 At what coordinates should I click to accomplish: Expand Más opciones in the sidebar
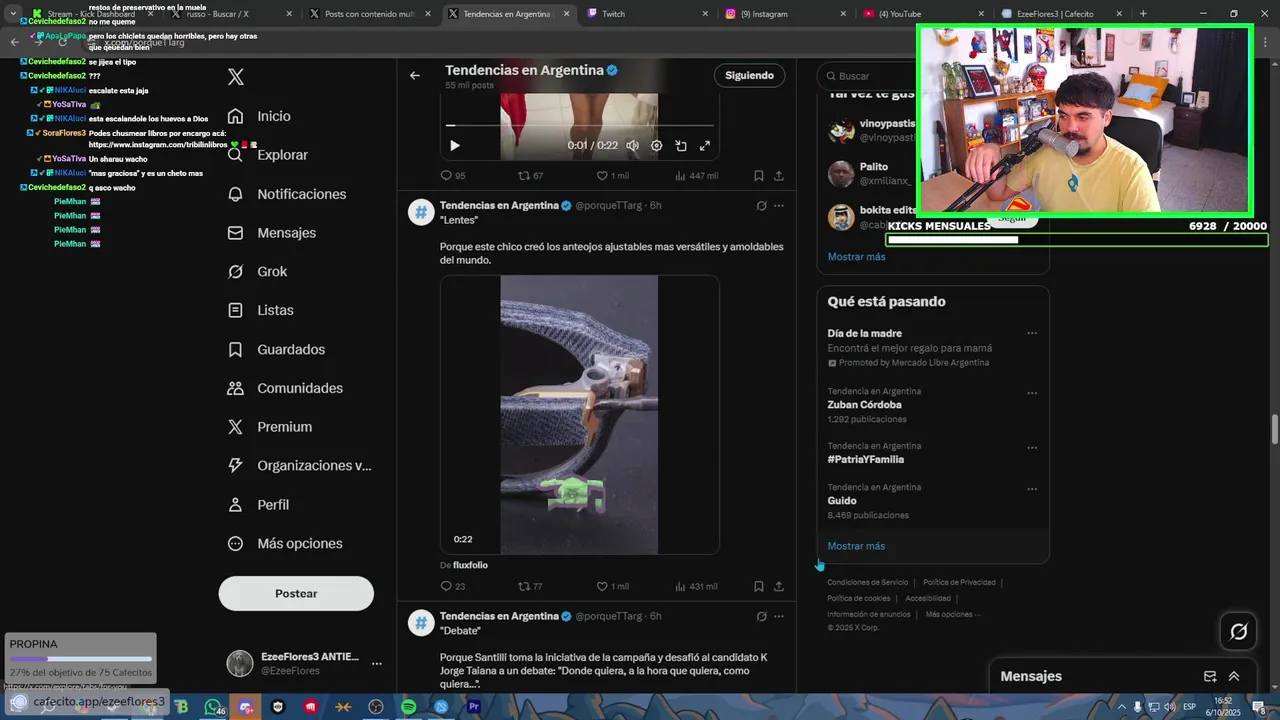click(285, 544)
